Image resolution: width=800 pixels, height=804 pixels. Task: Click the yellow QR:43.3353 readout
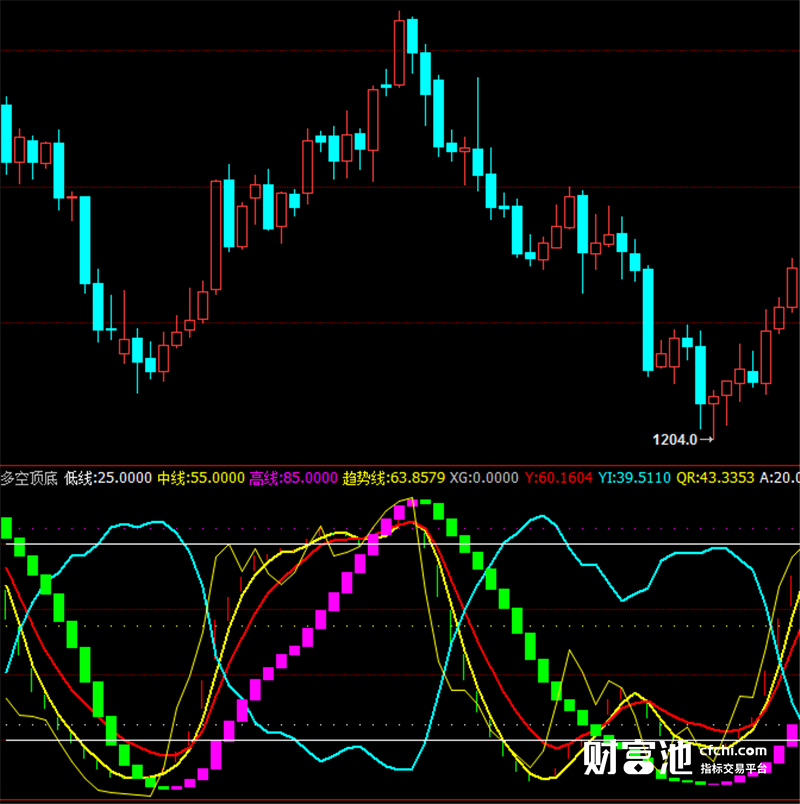(x=715, y=478)
